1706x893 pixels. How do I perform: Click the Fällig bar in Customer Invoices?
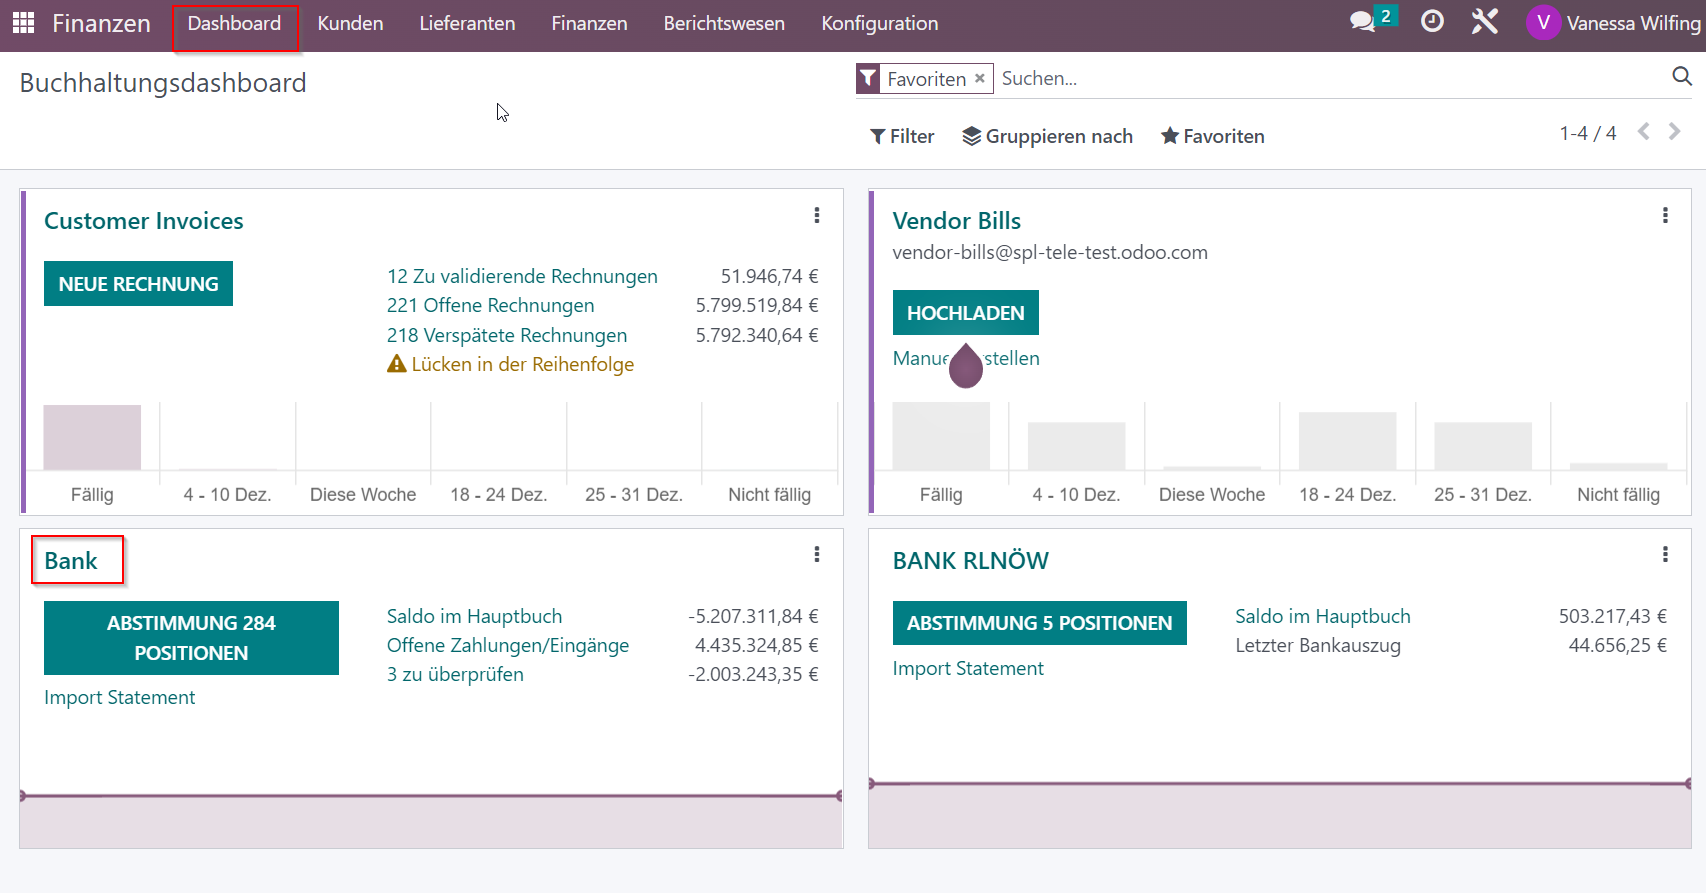click(x=92, y=437)
